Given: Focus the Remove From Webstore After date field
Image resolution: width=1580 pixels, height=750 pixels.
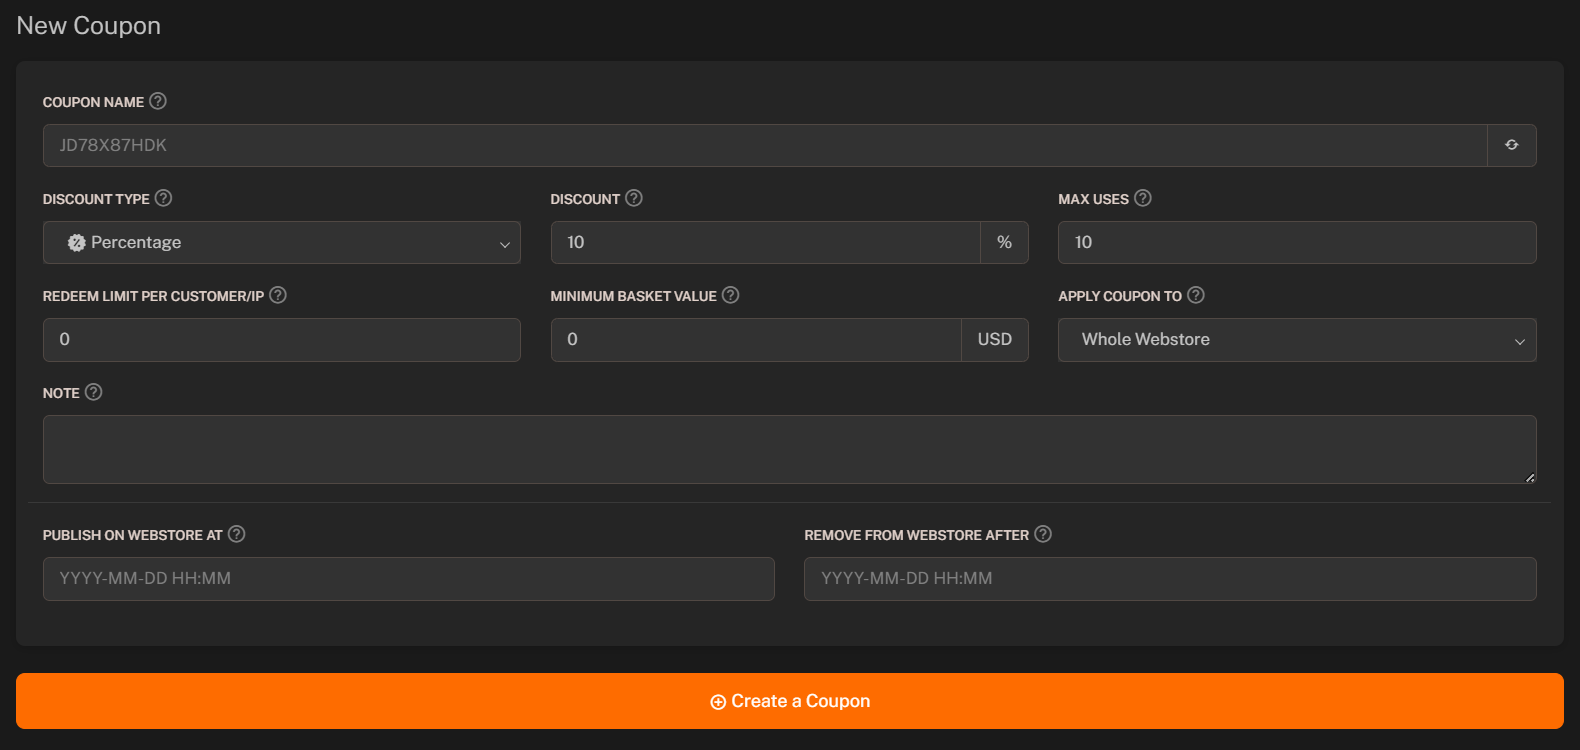Looking at the screenshot, I should [x=1170, y=579].
